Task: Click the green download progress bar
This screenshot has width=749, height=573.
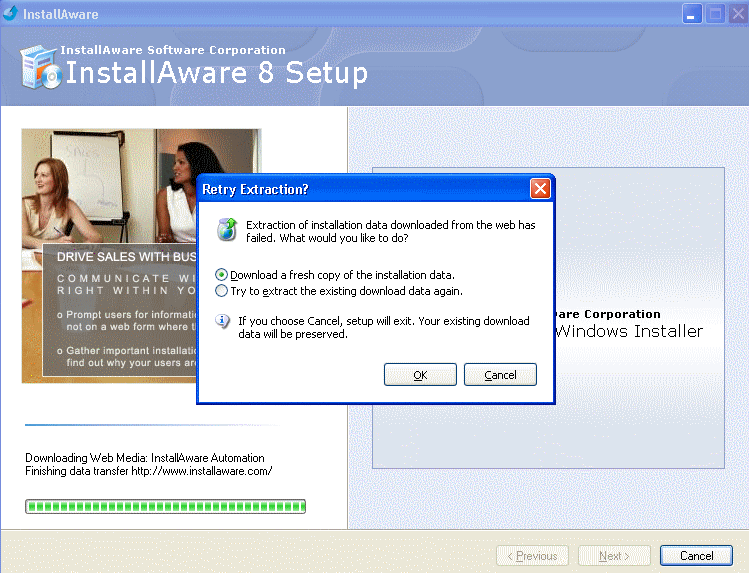Action: (165, 507)
